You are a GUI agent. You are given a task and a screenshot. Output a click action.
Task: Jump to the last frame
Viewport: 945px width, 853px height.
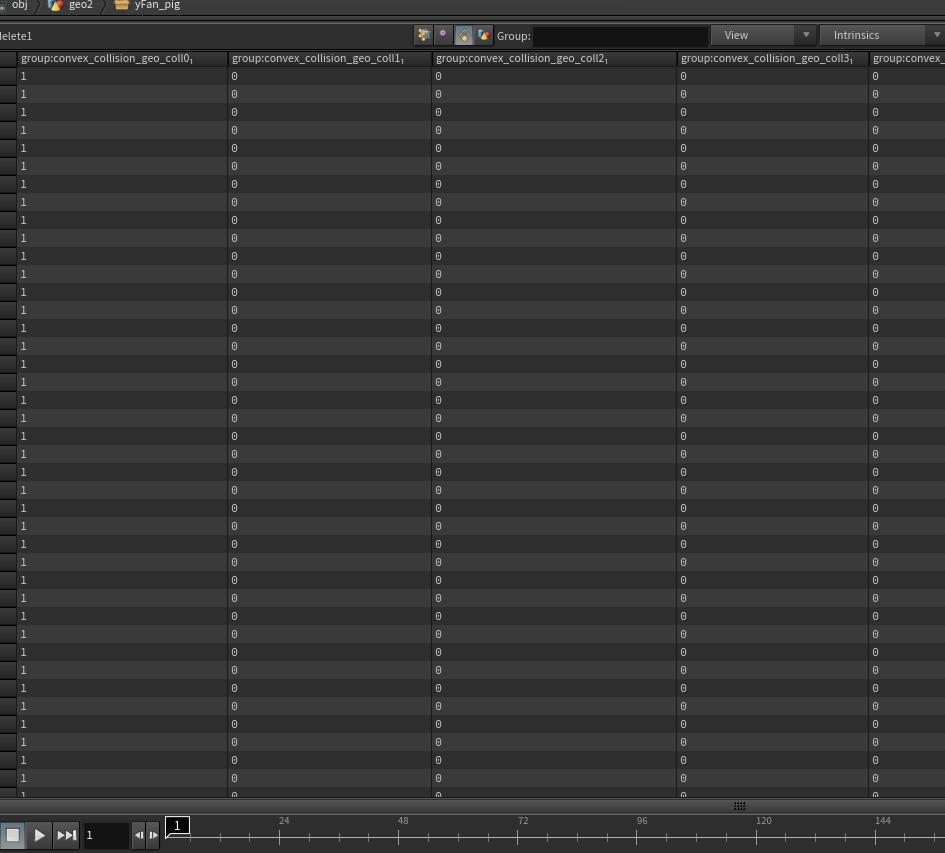66,835
